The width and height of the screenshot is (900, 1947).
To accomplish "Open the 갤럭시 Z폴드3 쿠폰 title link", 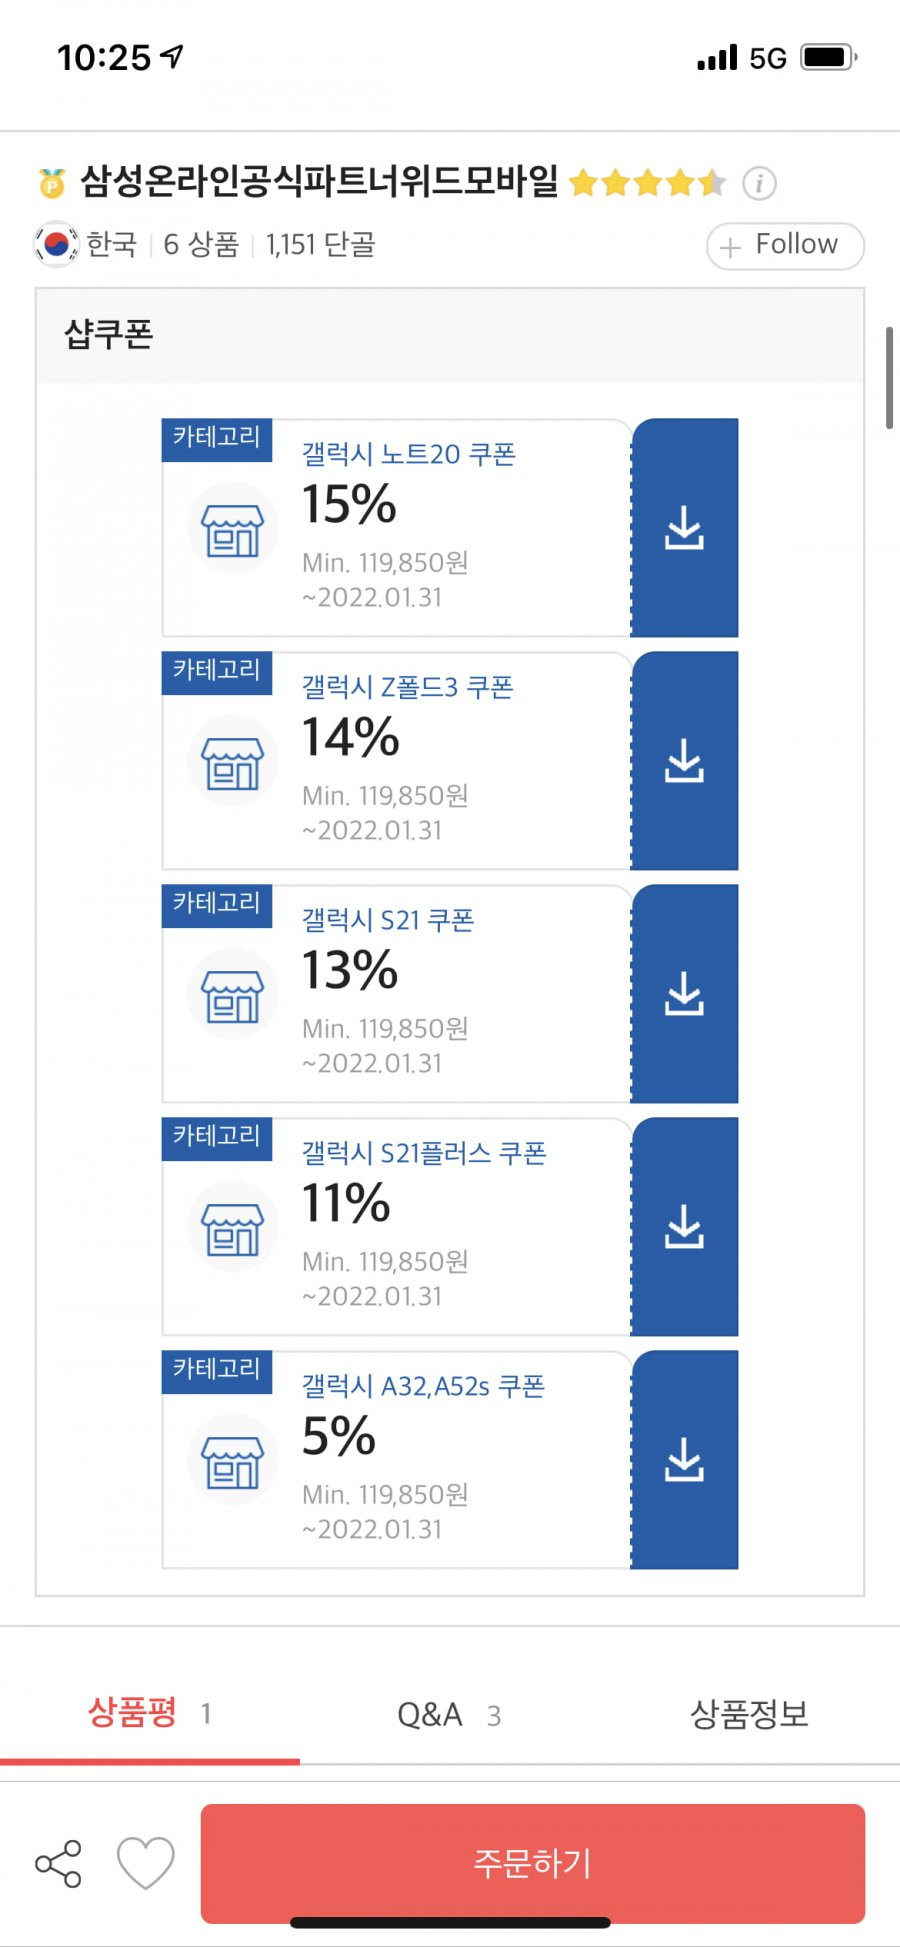I will pyautogui.click(x=408, y=687).
